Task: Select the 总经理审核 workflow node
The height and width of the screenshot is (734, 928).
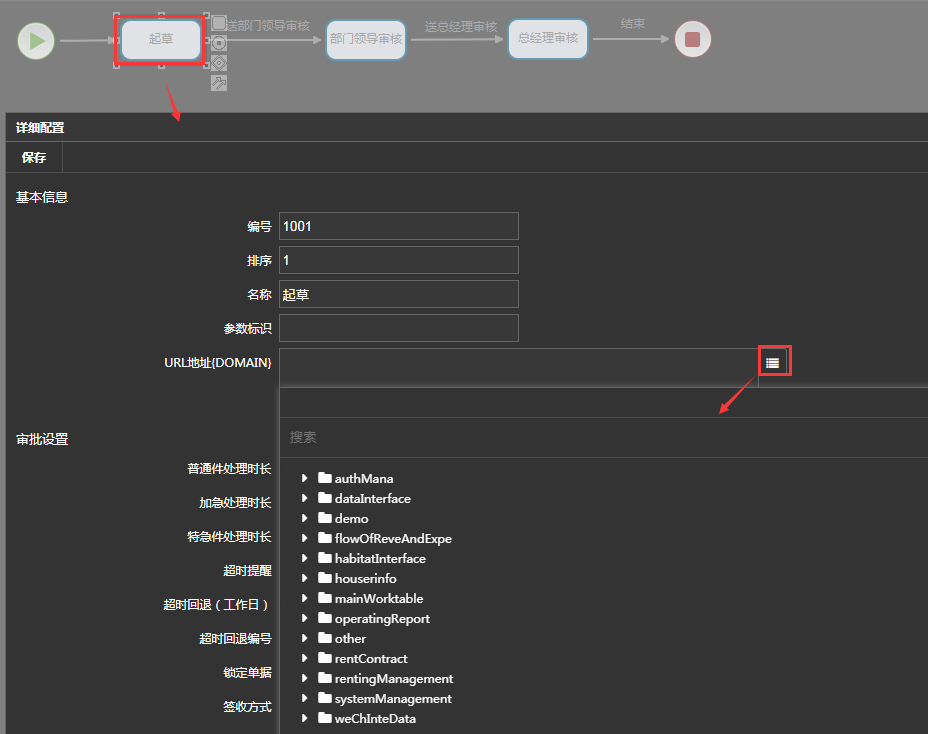Action: tap(548, 39)
